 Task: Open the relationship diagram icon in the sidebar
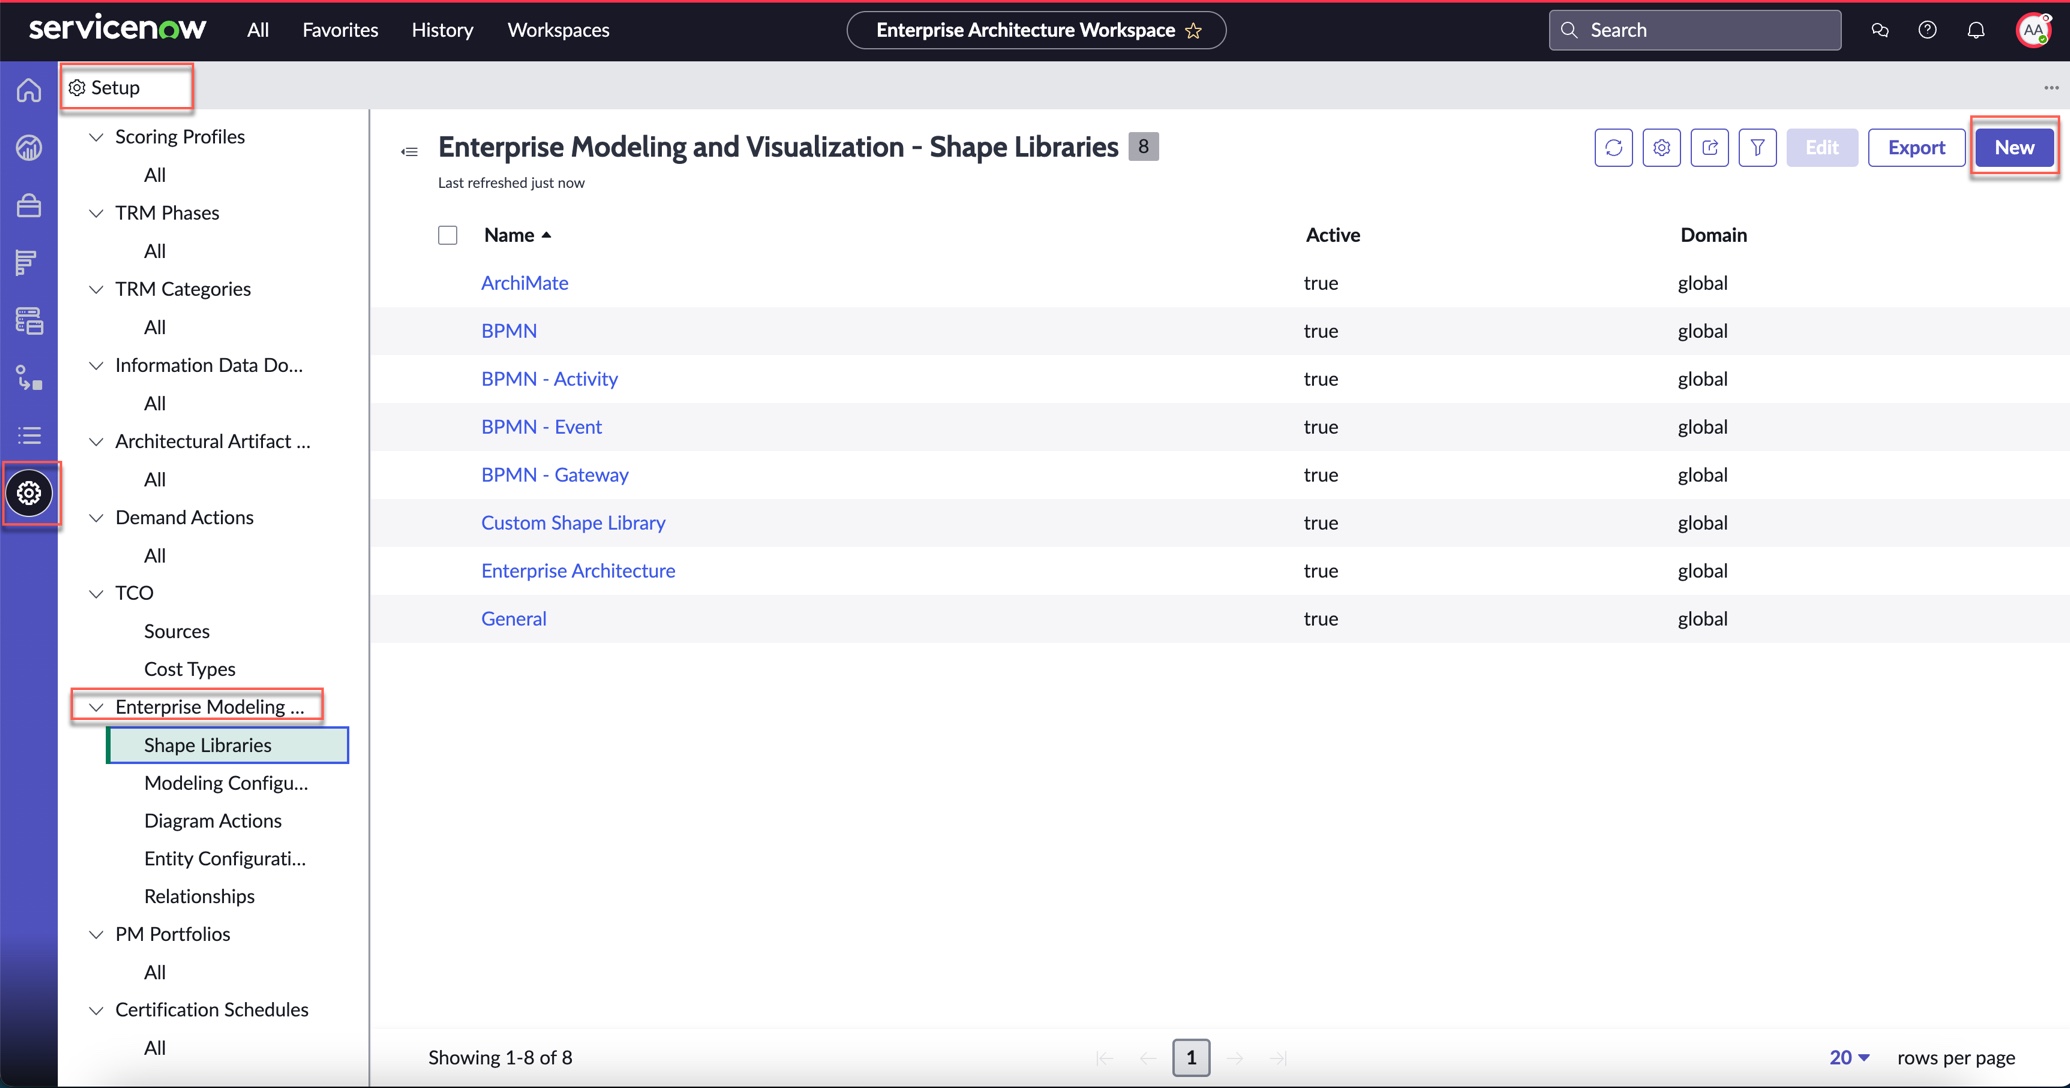click(x=29, y=378)
